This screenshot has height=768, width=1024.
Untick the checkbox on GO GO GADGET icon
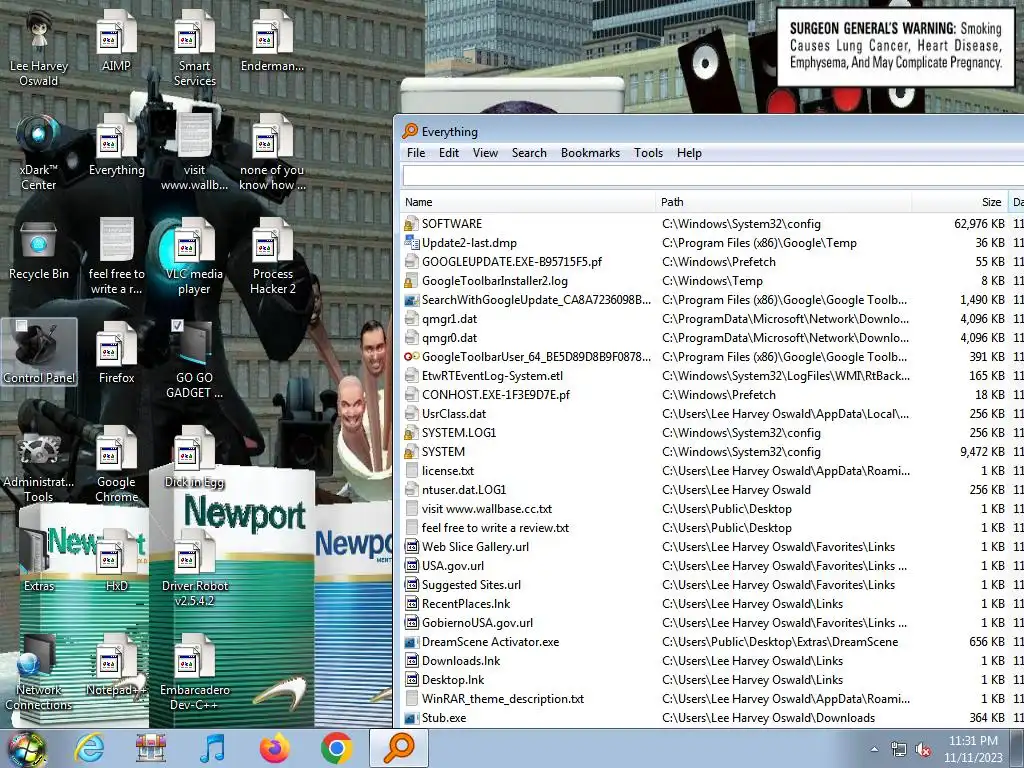tap(177, 325)
